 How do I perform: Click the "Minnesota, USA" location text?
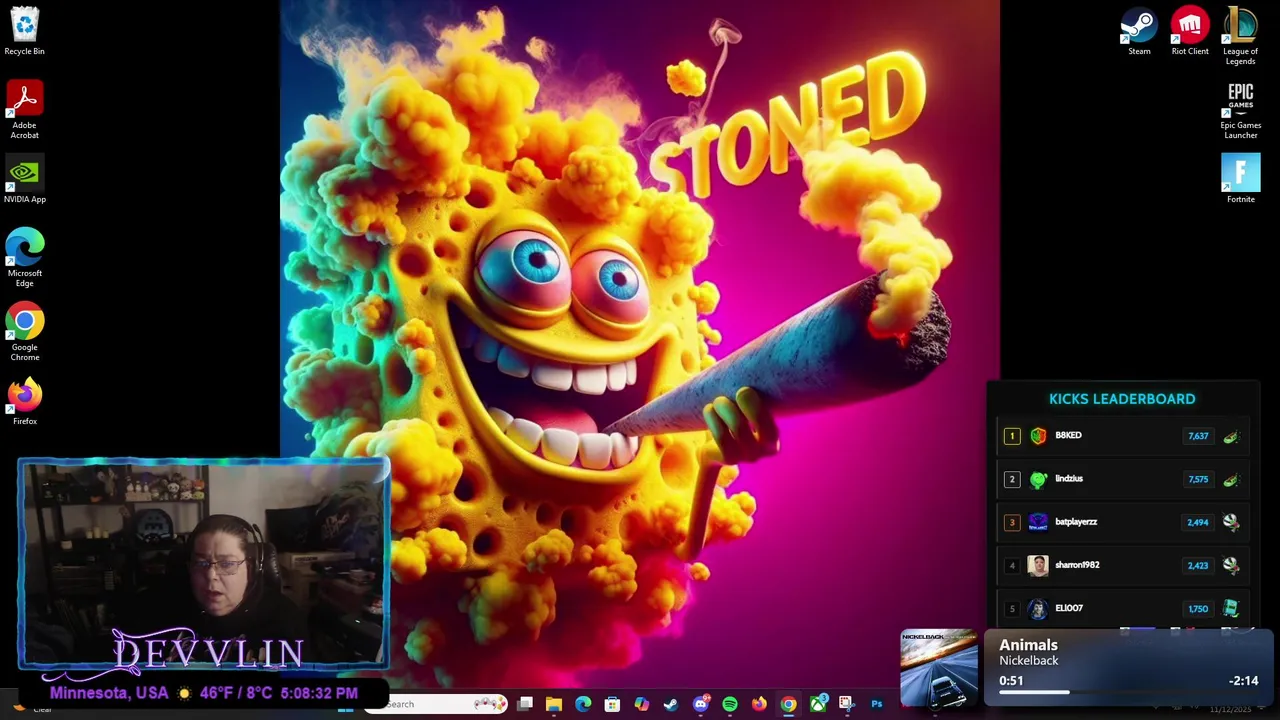[108, 693]
